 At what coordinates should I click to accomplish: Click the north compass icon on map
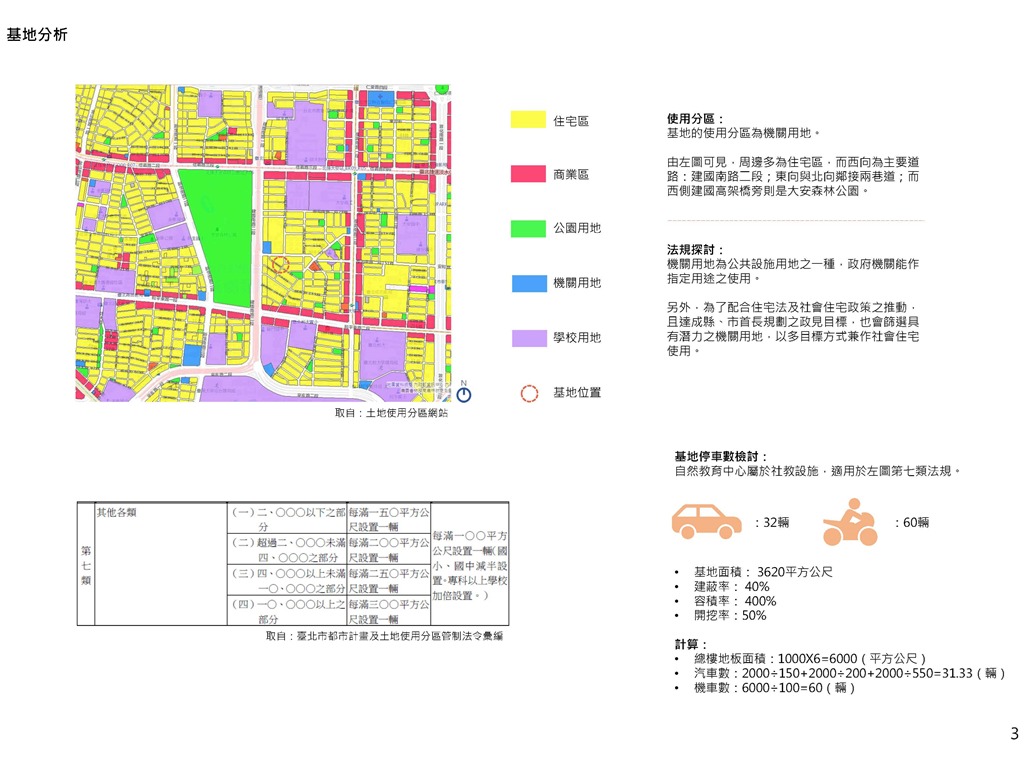click(x=463, y=393)
